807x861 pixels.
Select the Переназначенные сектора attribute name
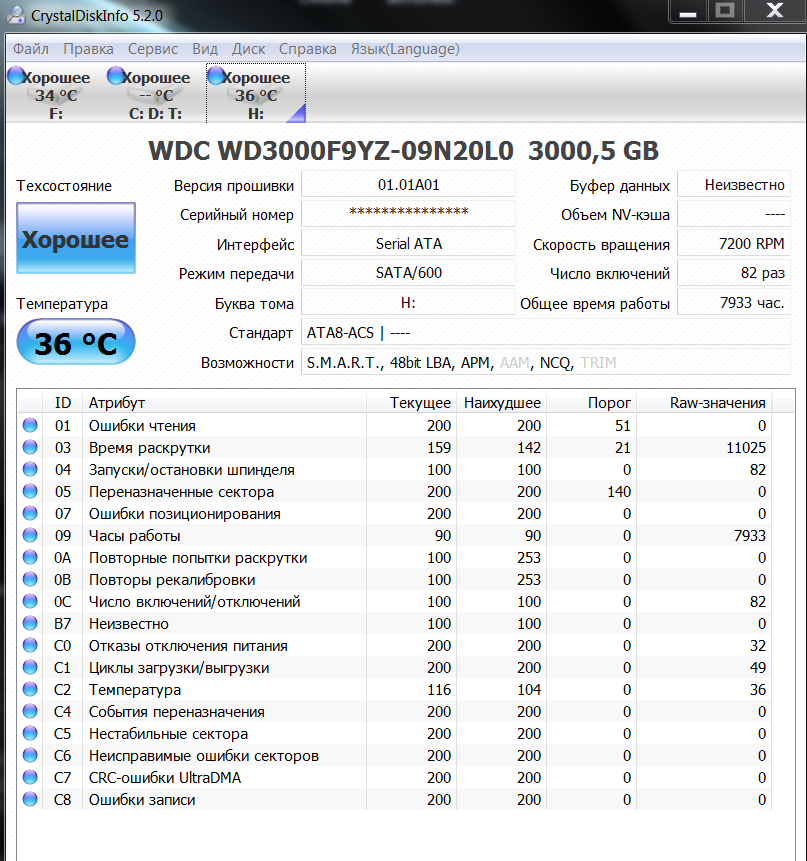181,492
